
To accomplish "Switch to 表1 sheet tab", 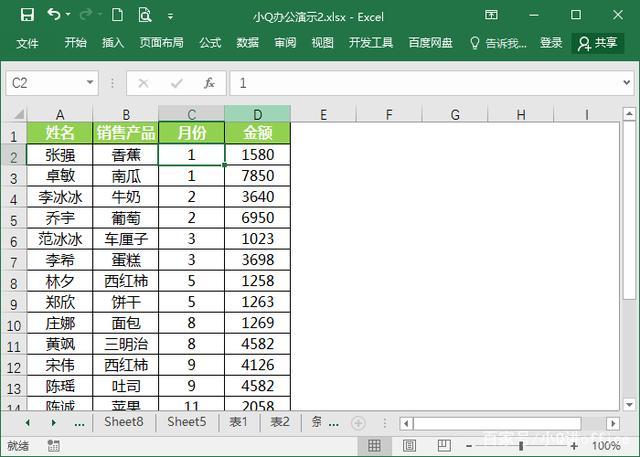I will tap(238, 422).
